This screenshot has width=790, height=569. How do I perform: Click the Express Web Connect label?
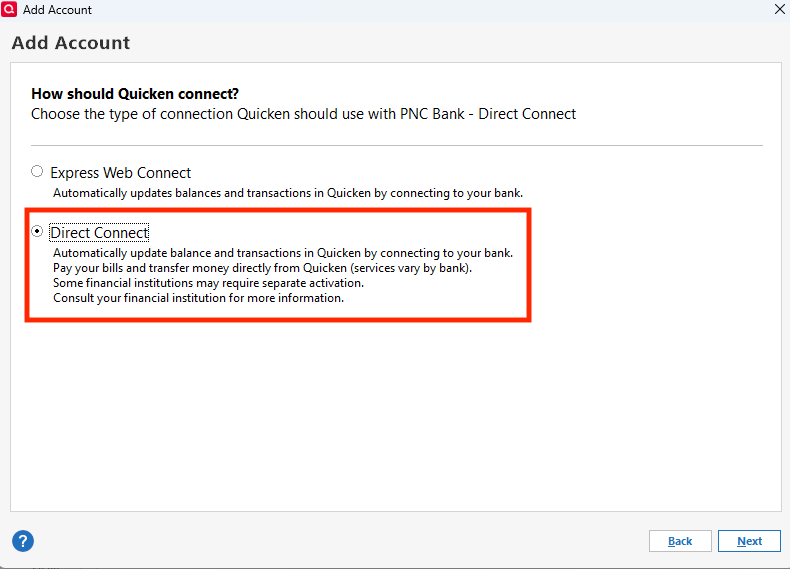point(120,173)
